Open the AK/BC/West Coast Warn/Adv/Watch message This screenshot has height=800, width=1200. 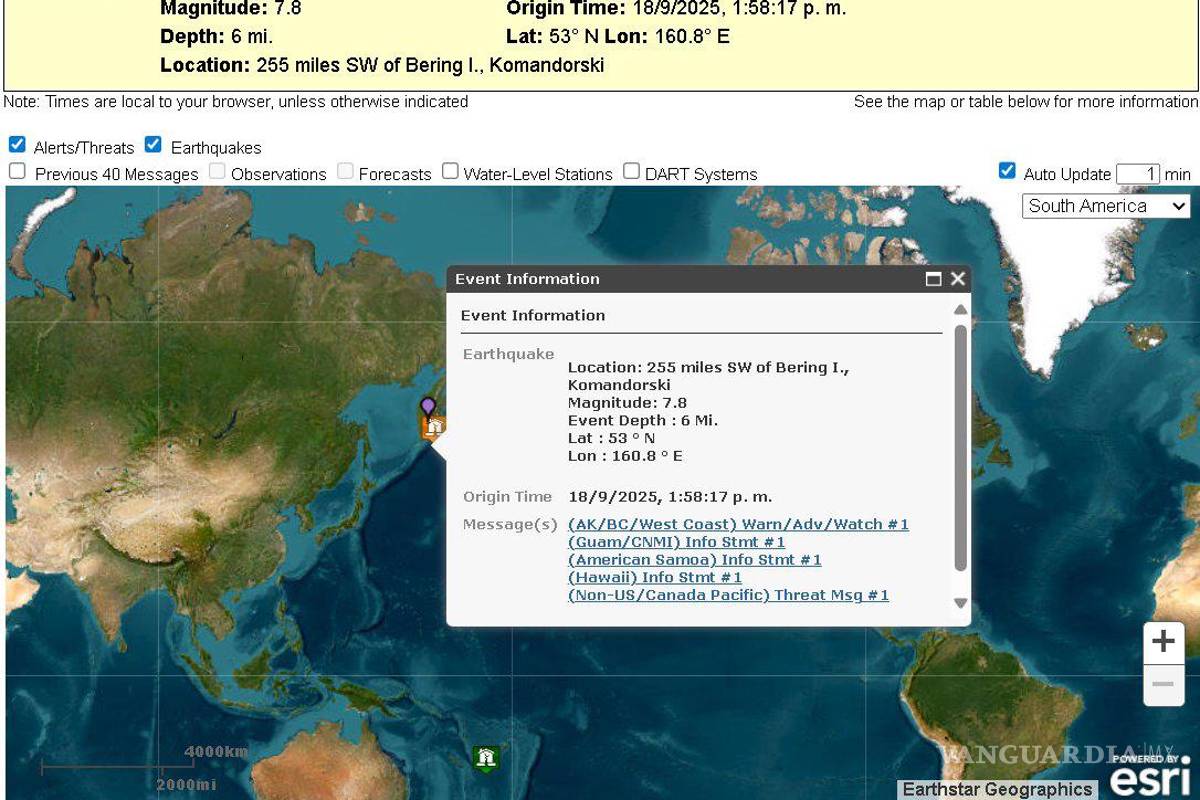[x=737, y=523]
